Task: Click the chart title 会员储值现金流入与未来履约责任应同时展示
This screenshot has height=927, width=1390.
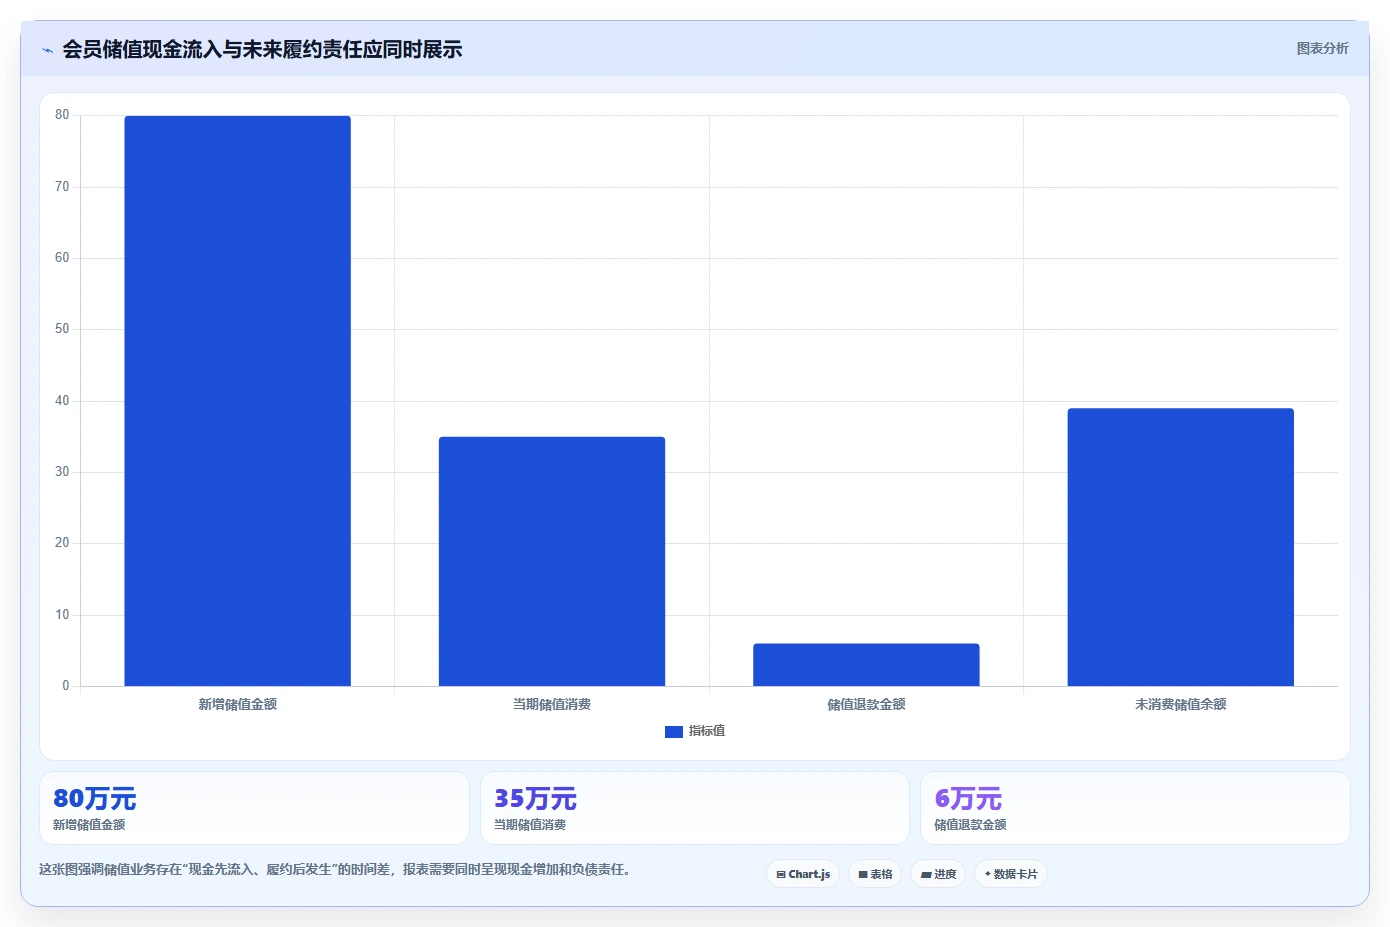Action: pos(262,49)
